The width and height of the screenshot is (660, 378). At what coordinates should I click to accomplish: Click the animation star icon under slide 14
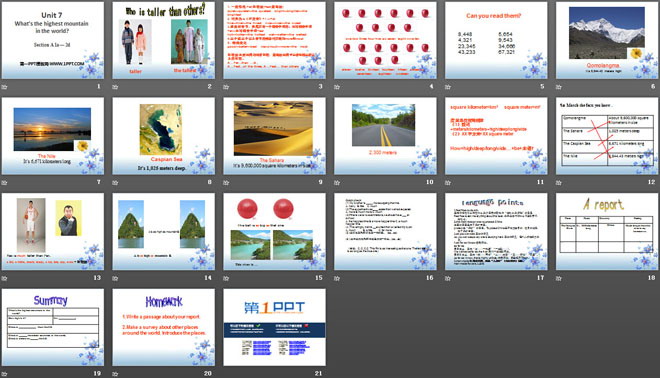115,278
